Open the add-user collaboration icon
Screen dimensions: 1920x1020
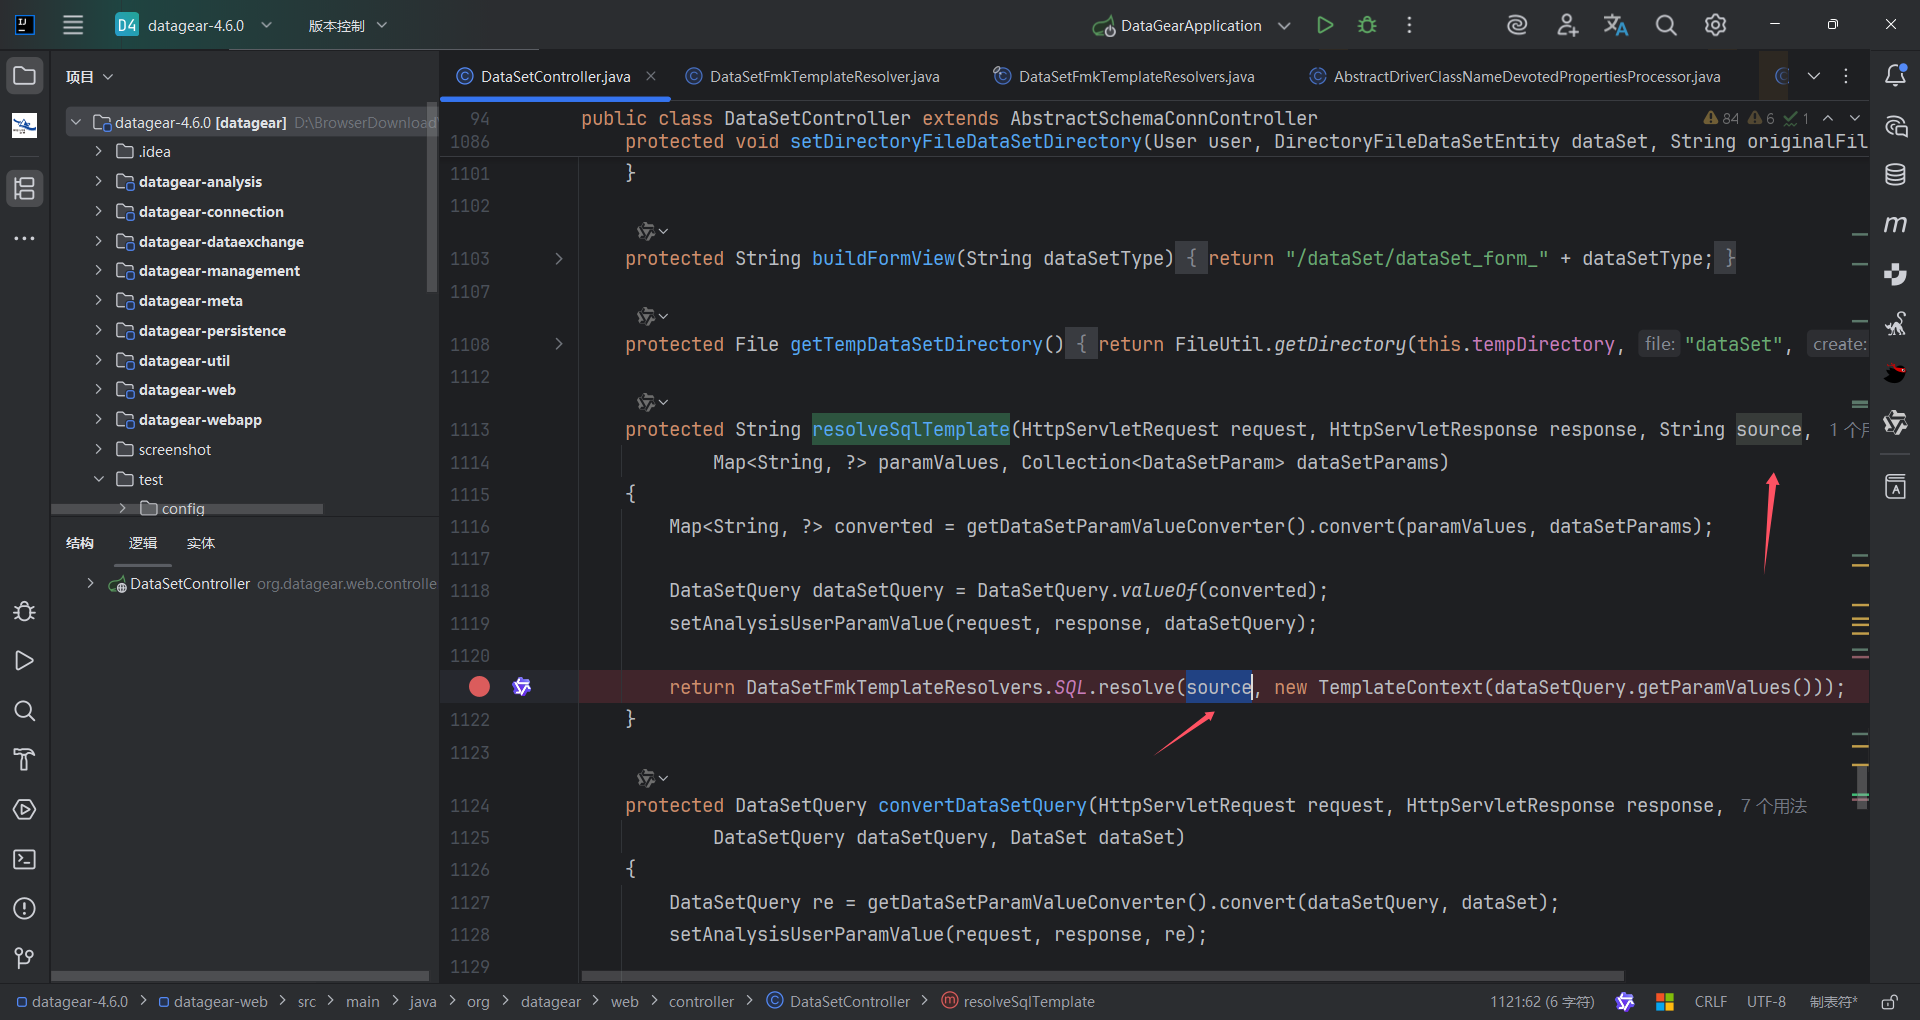(1567, 25)
